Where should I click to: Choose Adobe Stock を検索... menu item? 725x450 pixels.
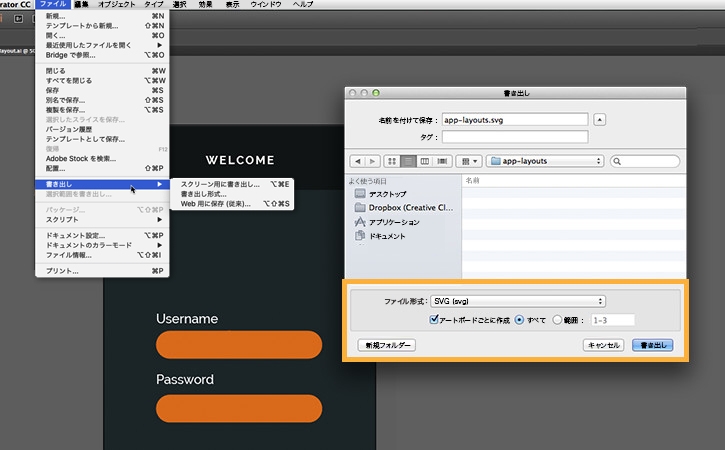102,158
